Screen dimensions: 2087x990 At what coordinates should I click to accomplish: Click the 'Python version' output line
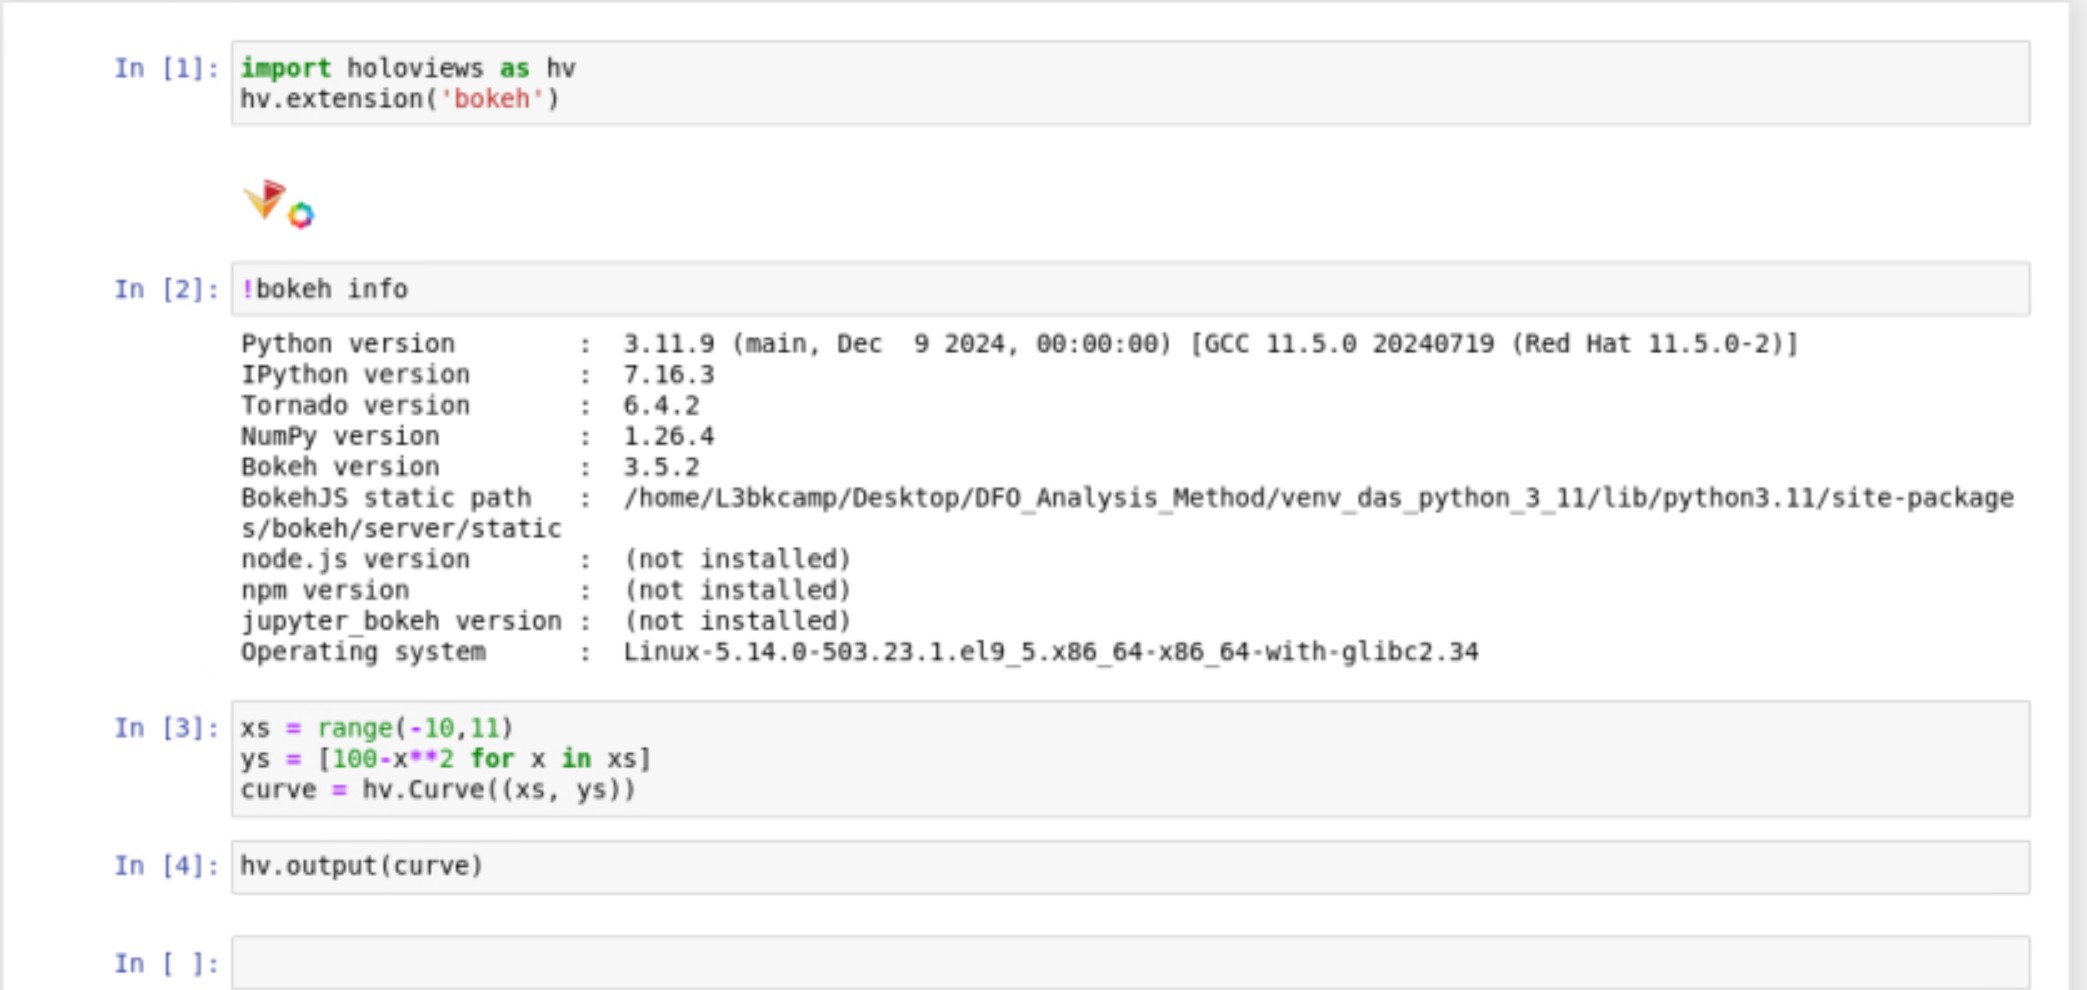[x=1019, y=344]
